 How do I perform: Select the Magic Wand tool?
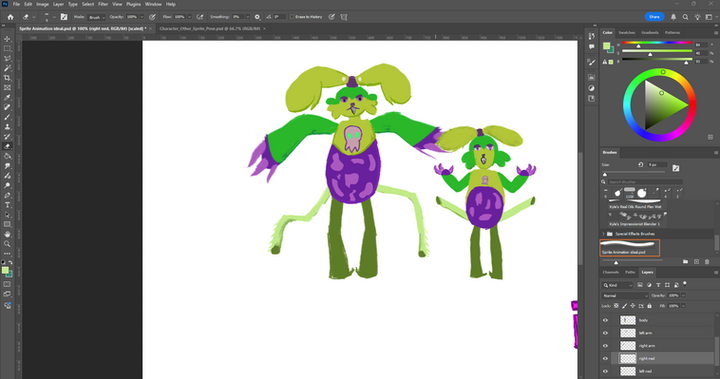click(7, 68)
